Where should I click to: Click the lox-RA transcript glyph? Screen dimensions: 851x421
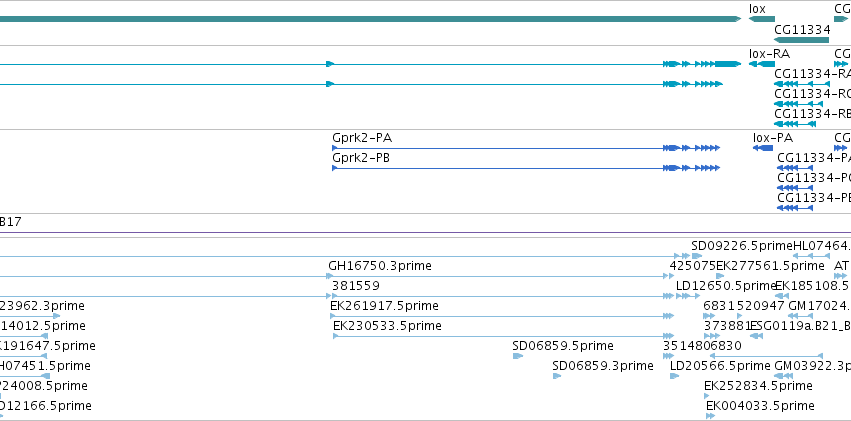[x=761, y=64]
